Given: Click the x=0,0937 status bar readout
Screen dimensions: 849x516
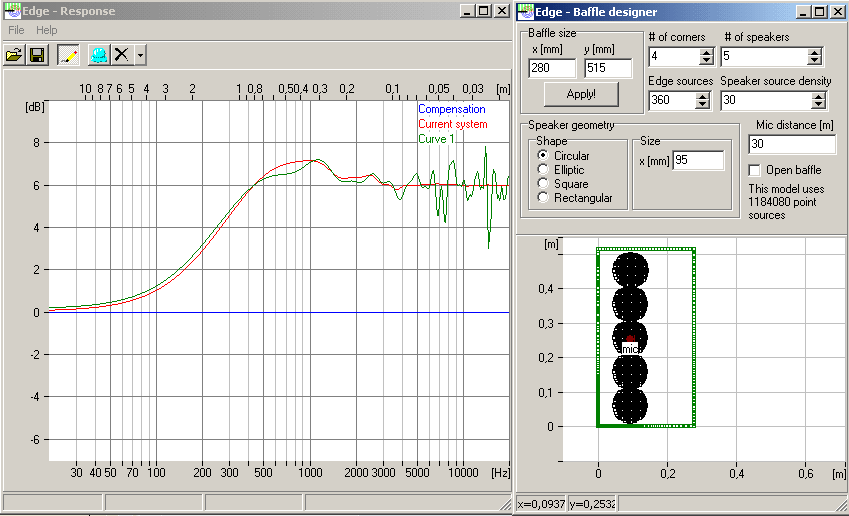Looking at the screenshot, I should pyautogui.click(x=541, y=504).
